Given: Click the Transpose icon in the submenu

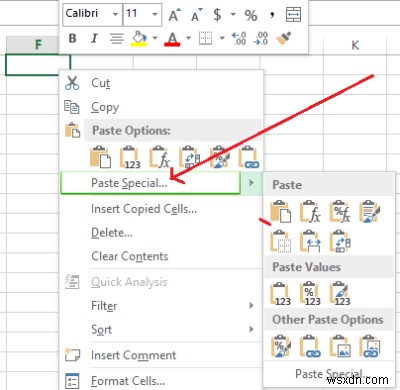Looking at the screenshot, I should (340, 241).
